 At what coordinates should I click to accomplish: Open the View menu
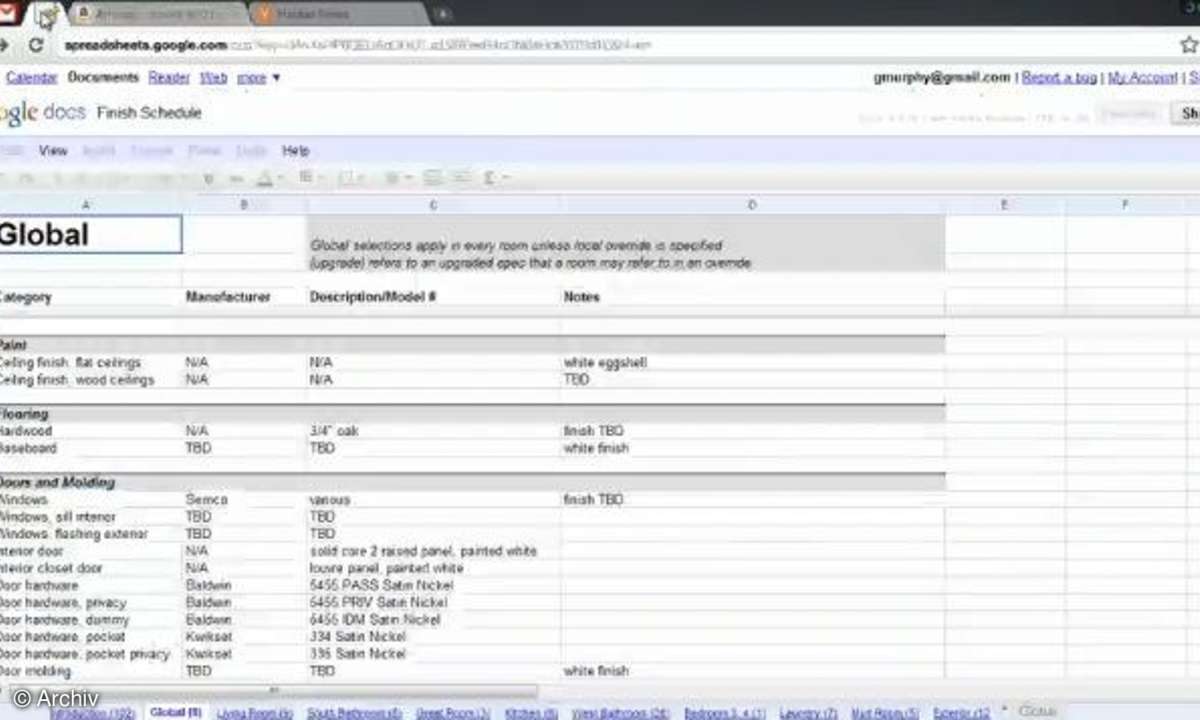53,151
